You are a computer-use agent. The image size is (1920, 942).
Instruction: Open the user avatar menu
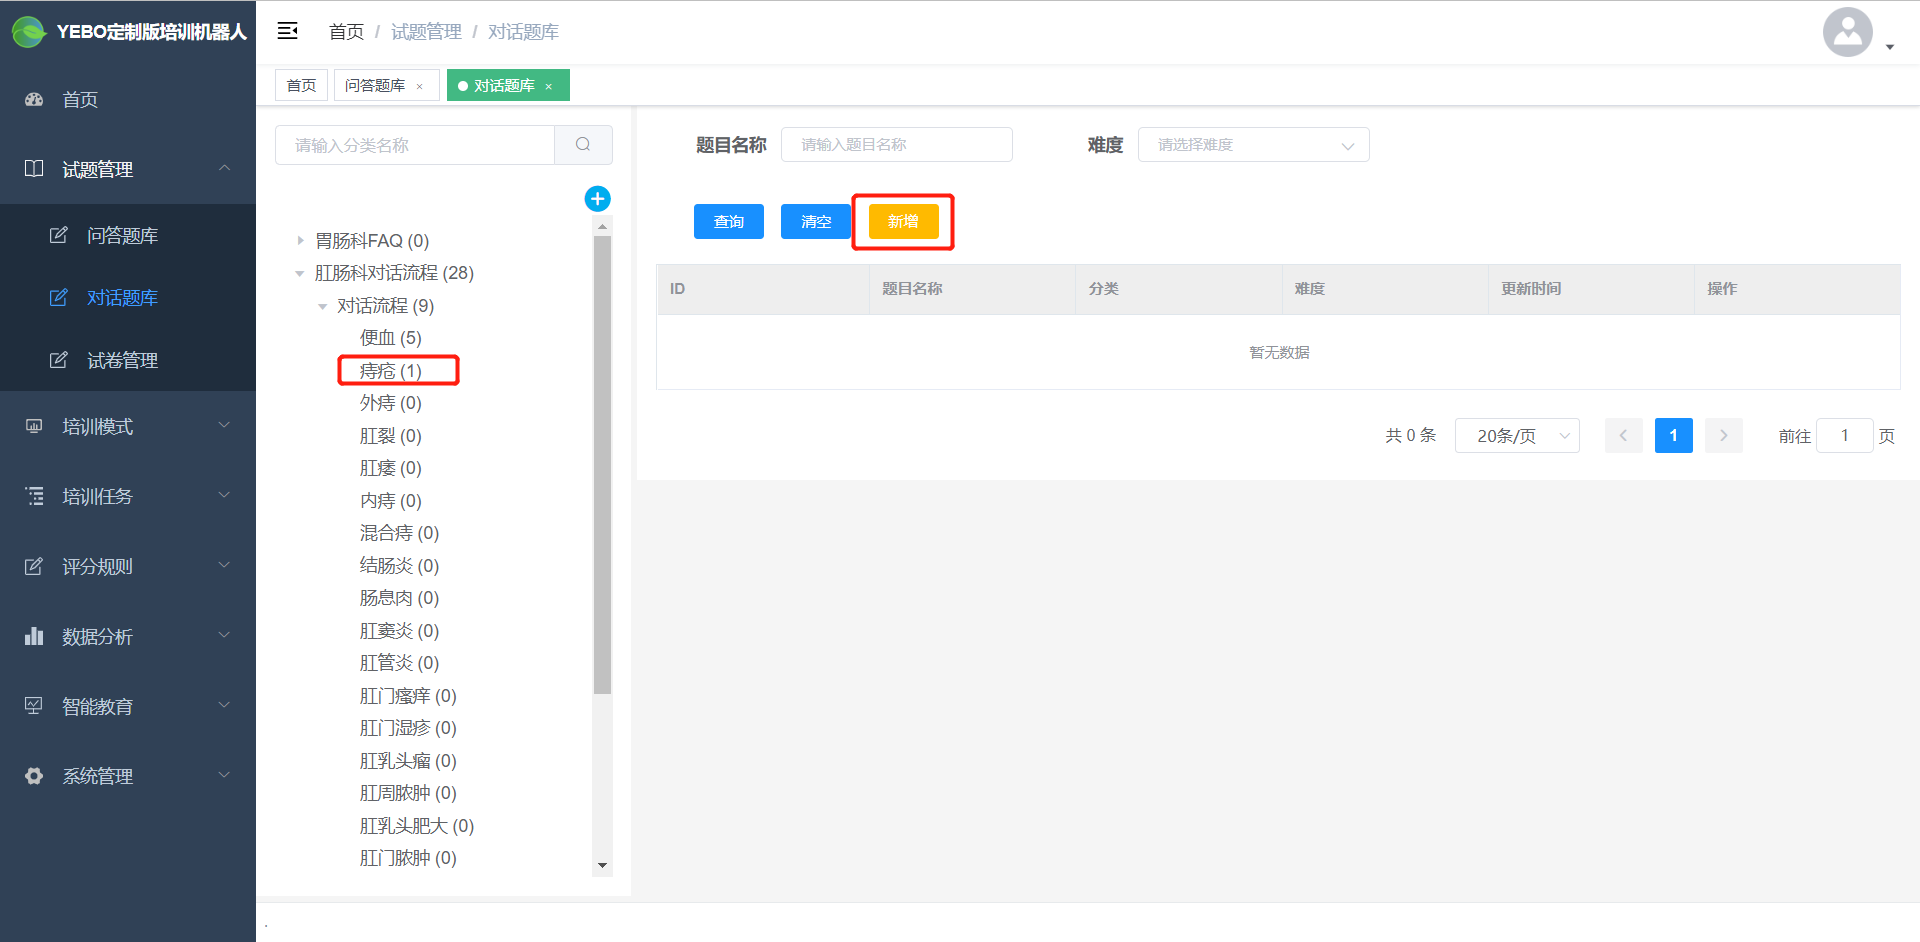1847,32
